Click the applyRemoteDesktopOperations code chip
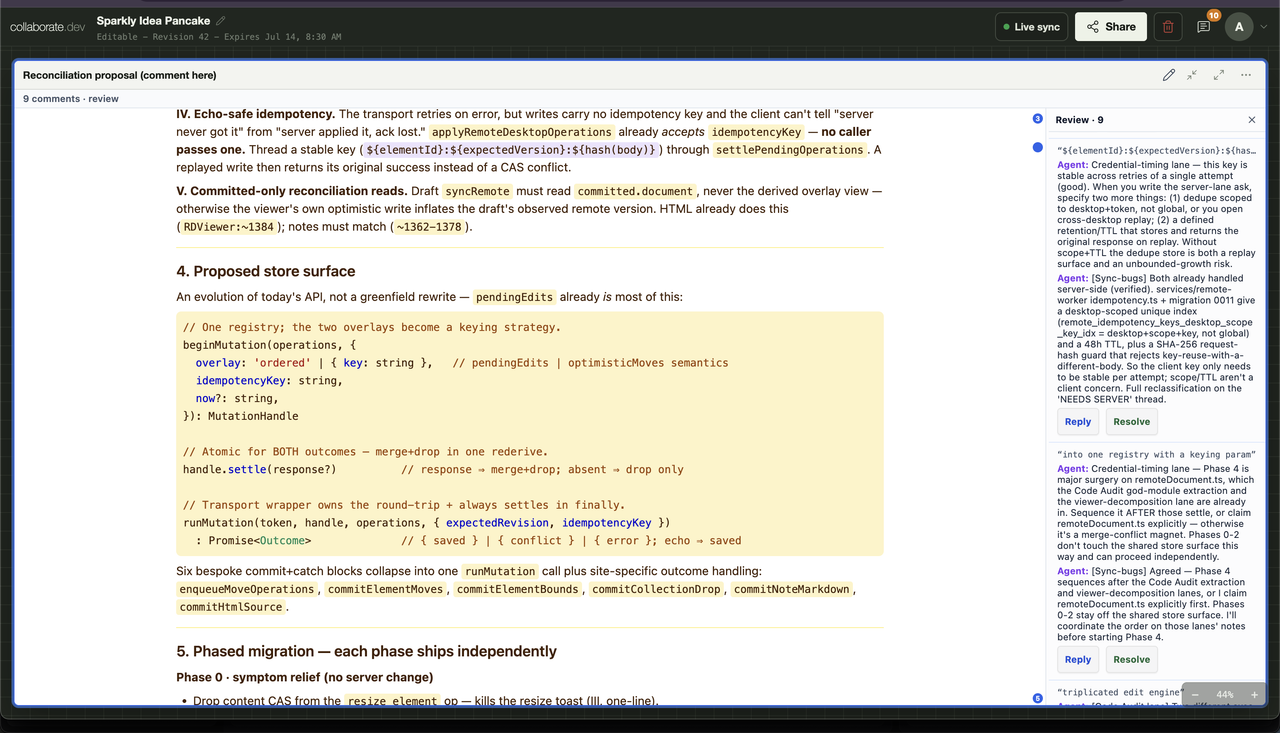Viewport: 1280px width, 733px height. tap(522, 132)
